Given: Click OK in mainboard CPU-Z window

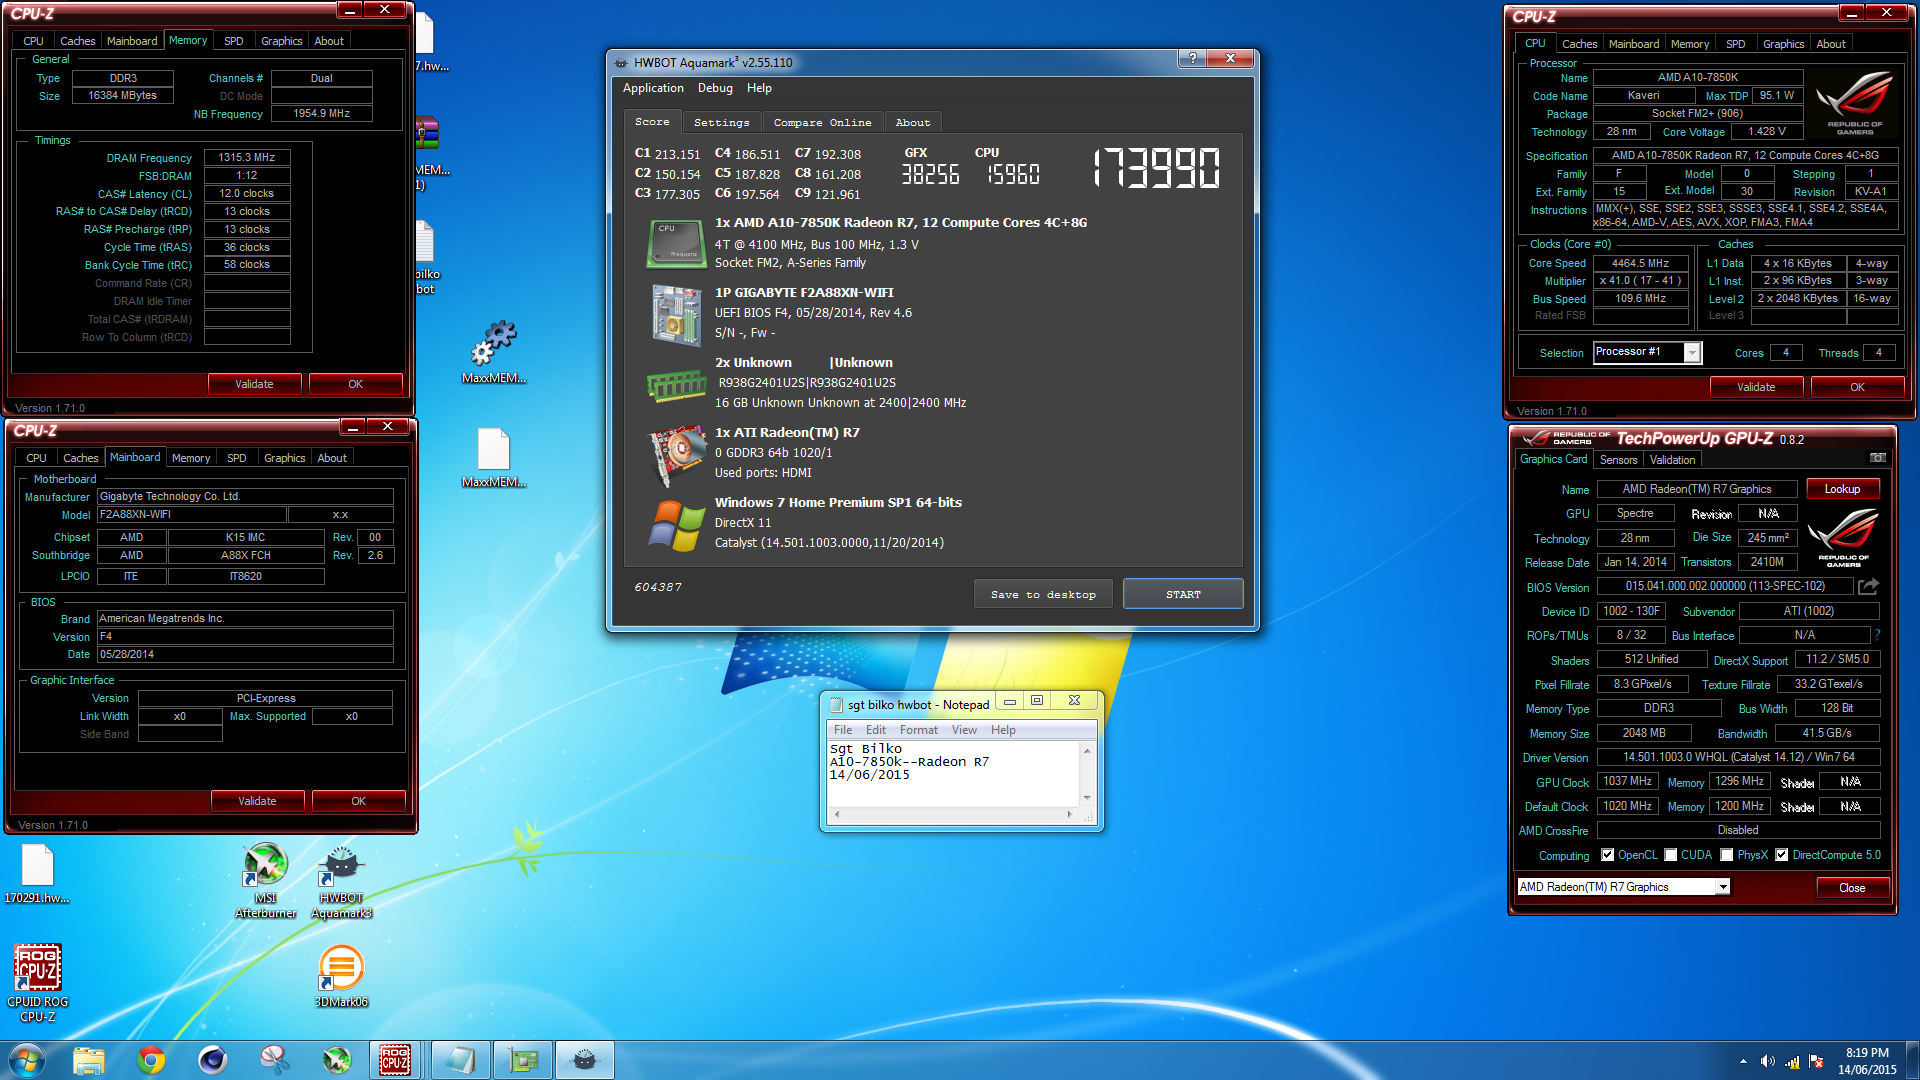Looking at the screenshot, I should point(358,801).
